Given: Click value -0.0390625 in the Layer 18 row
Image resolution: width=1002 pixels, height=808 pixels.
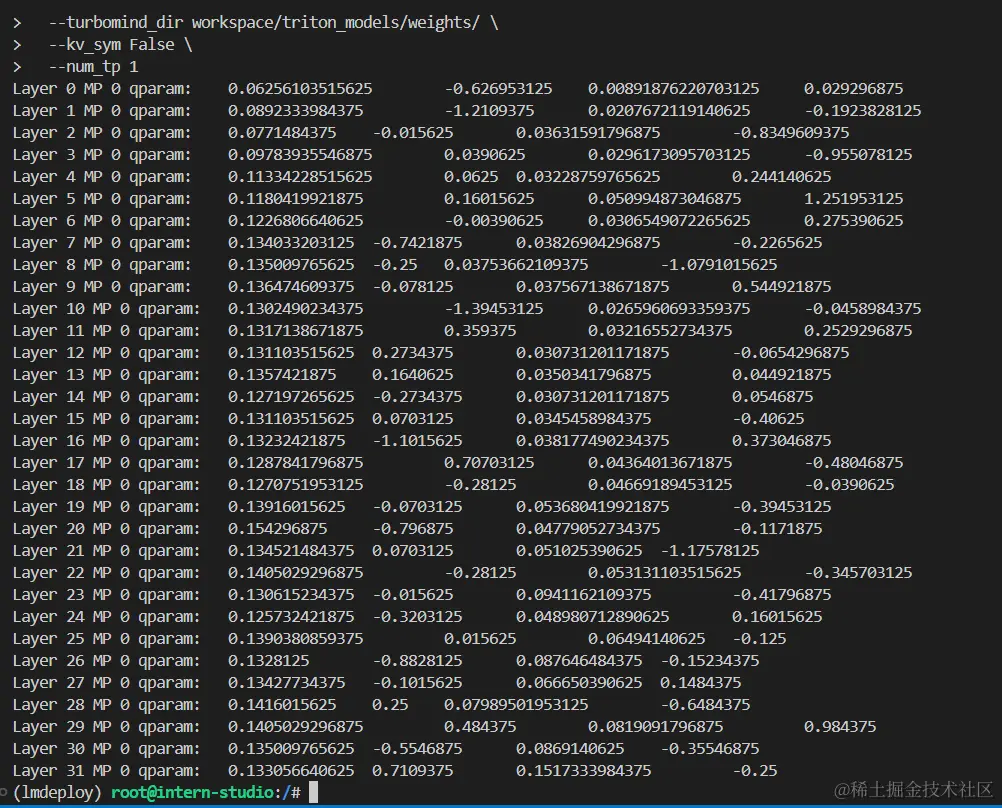Looking at the screenshot, I should tap(849, 485).
